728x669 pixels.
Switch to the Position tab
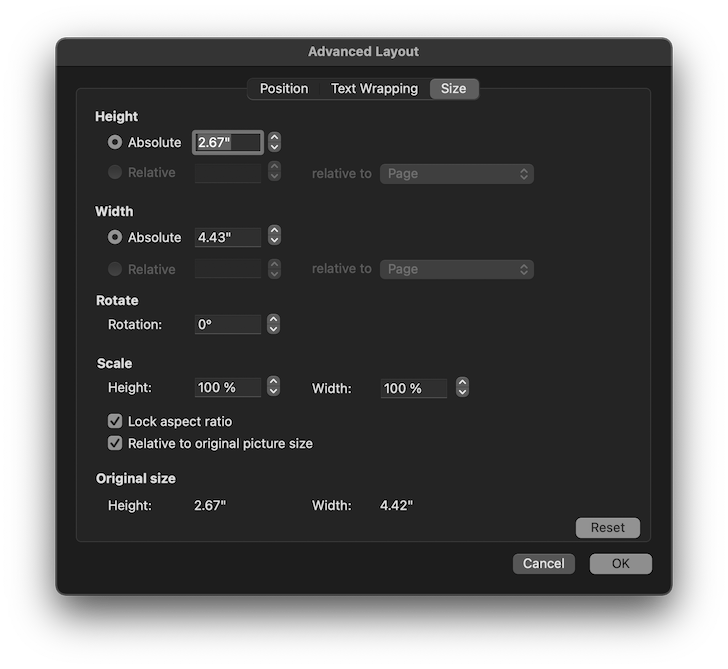point(284,89)
